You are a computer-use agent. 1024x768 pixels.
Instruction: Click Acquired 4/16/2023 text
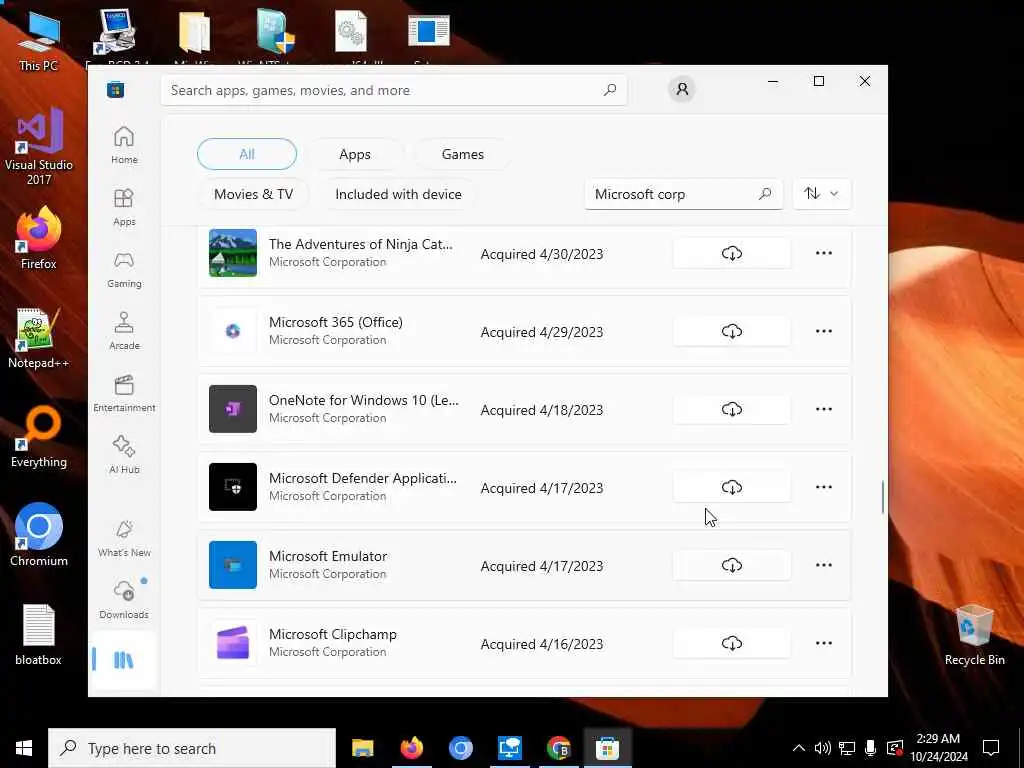point(542,644)
